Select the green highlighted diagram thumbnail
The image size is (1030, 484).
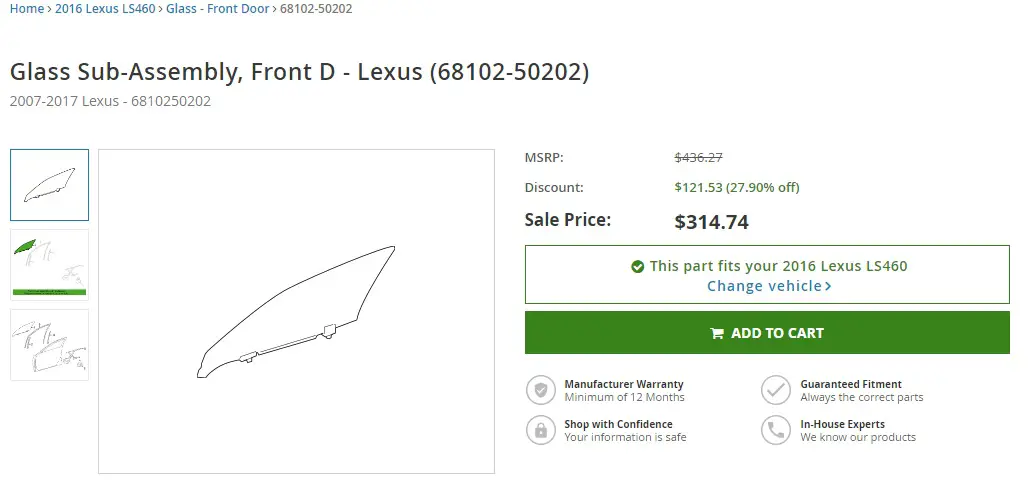49,265
